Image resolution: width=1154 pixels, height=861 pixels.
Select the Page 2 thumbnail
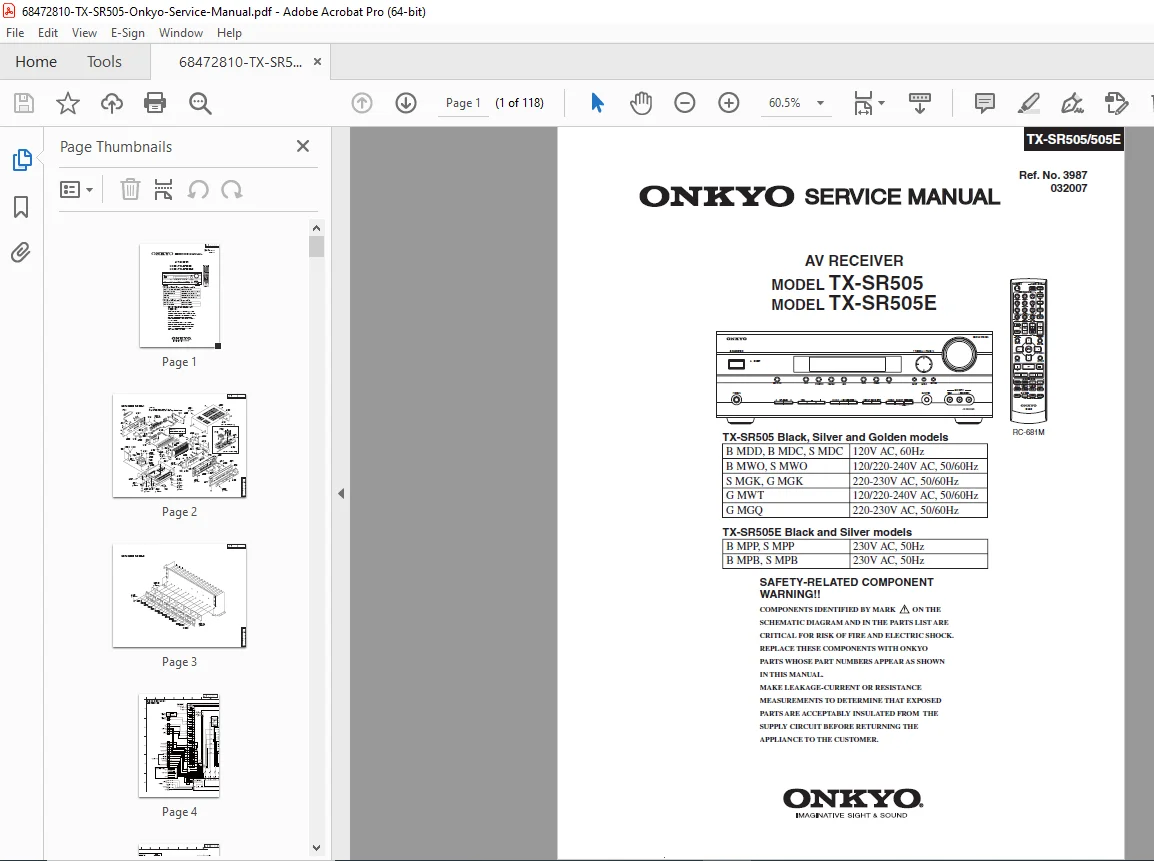tap(180, 446)
